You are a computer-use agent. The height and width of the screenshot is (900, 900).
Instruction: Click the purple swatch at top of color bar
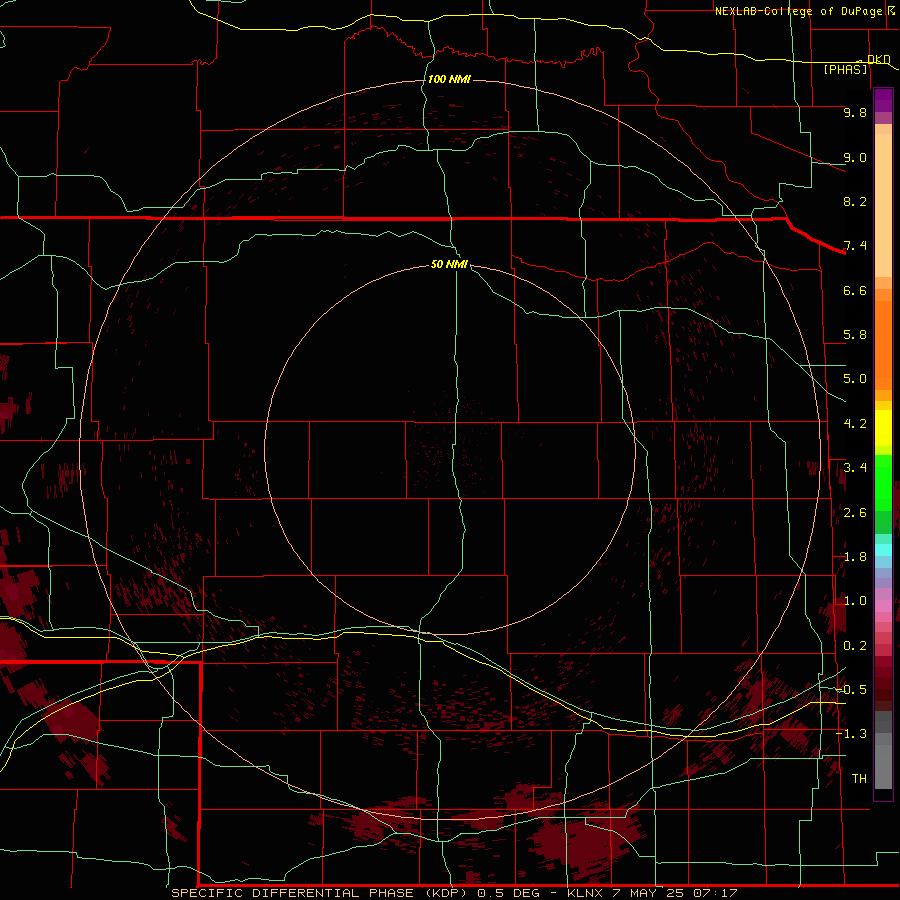pos(883,101)
